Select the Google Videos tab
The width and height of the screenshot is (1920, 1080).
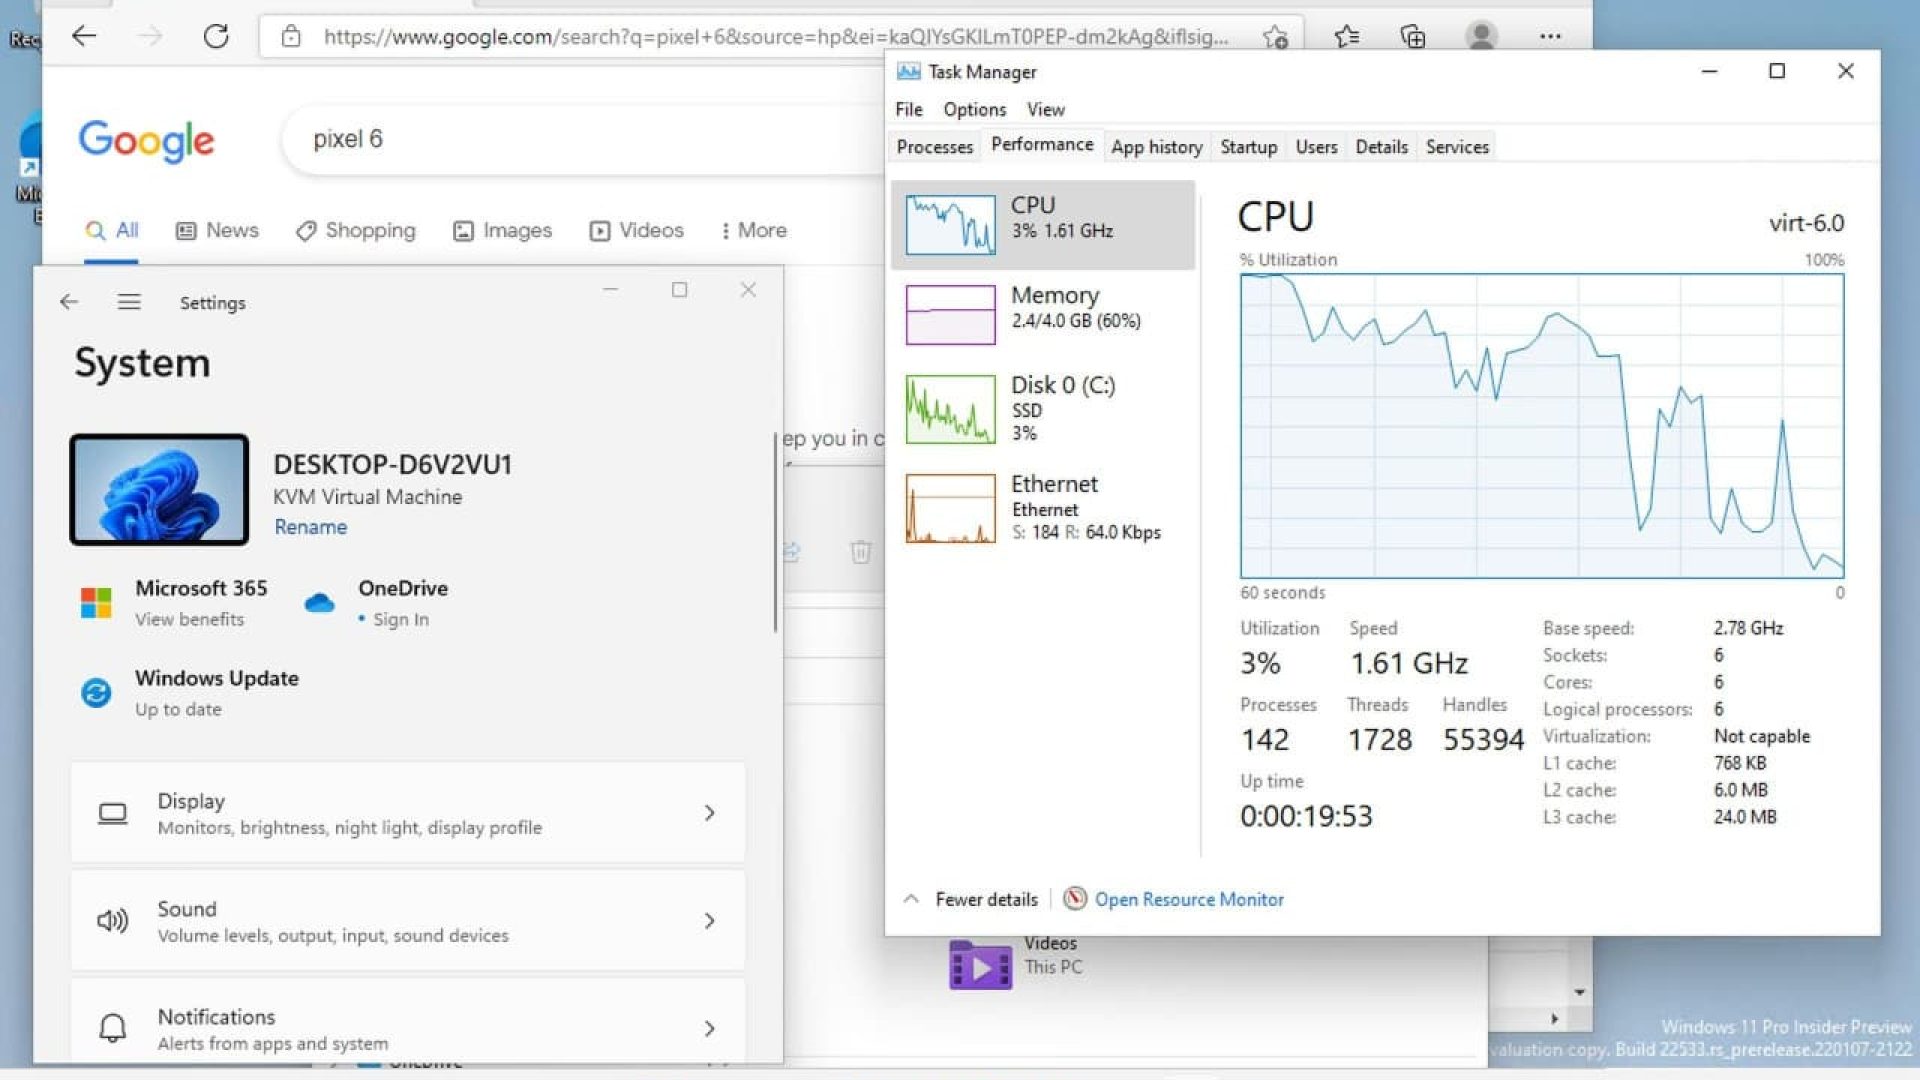(x=636, y=231)
